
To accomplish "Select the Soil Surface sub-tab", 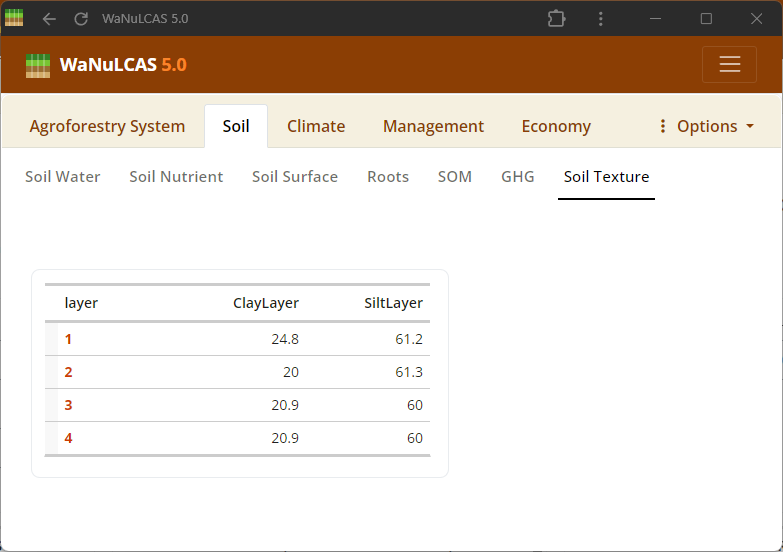I will (x=295, y=177).
